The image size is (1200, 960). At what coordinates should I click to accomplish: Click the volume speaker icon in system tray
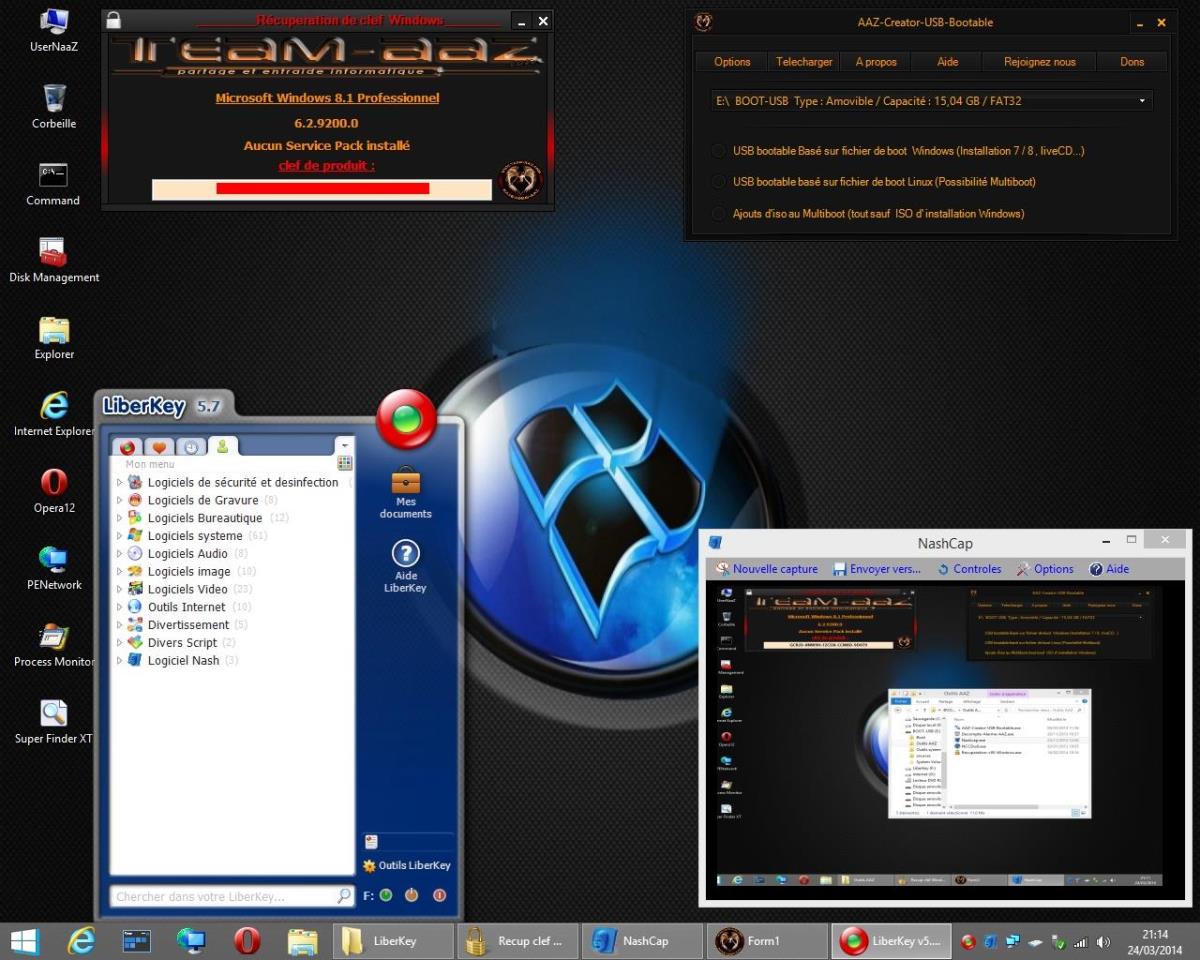coord(1103,942)
